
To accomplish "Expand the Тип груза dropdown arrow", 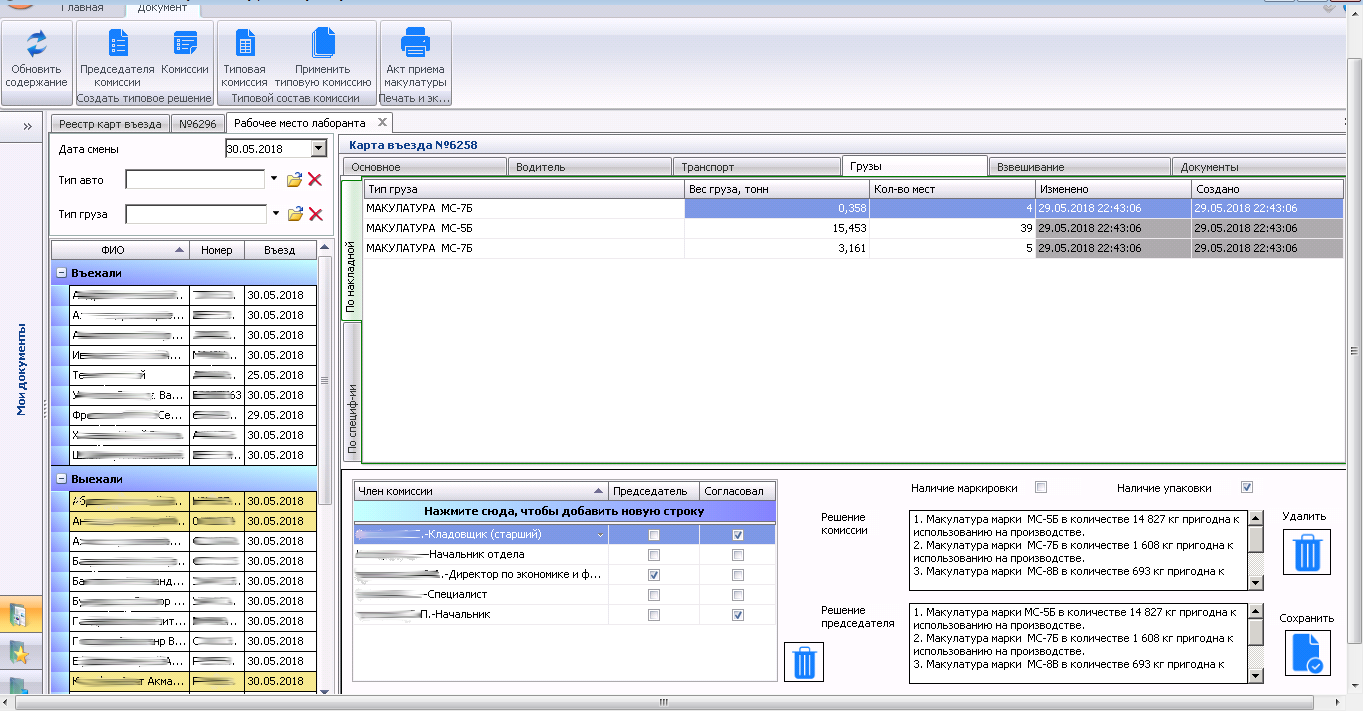I will coord(274,213).
